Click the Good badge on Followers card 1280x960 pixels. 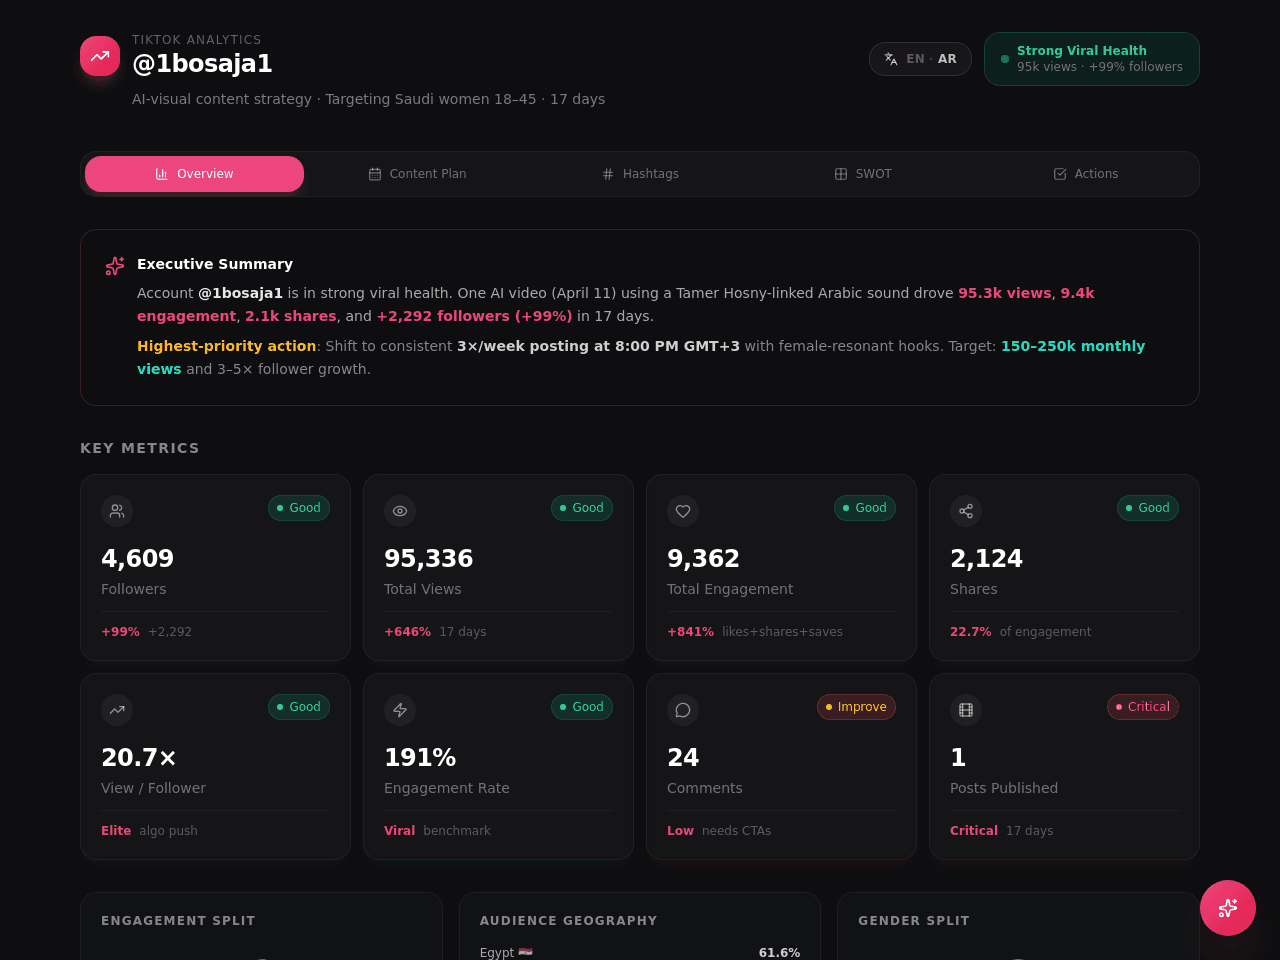coord(299,508)
